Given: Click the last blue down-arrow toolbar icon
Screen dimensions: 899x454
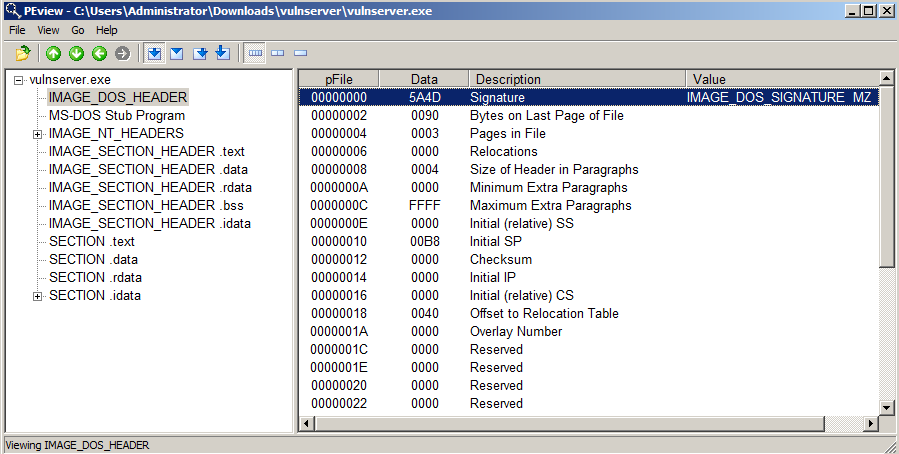Looking at the screenshot, I should (222, 53).
